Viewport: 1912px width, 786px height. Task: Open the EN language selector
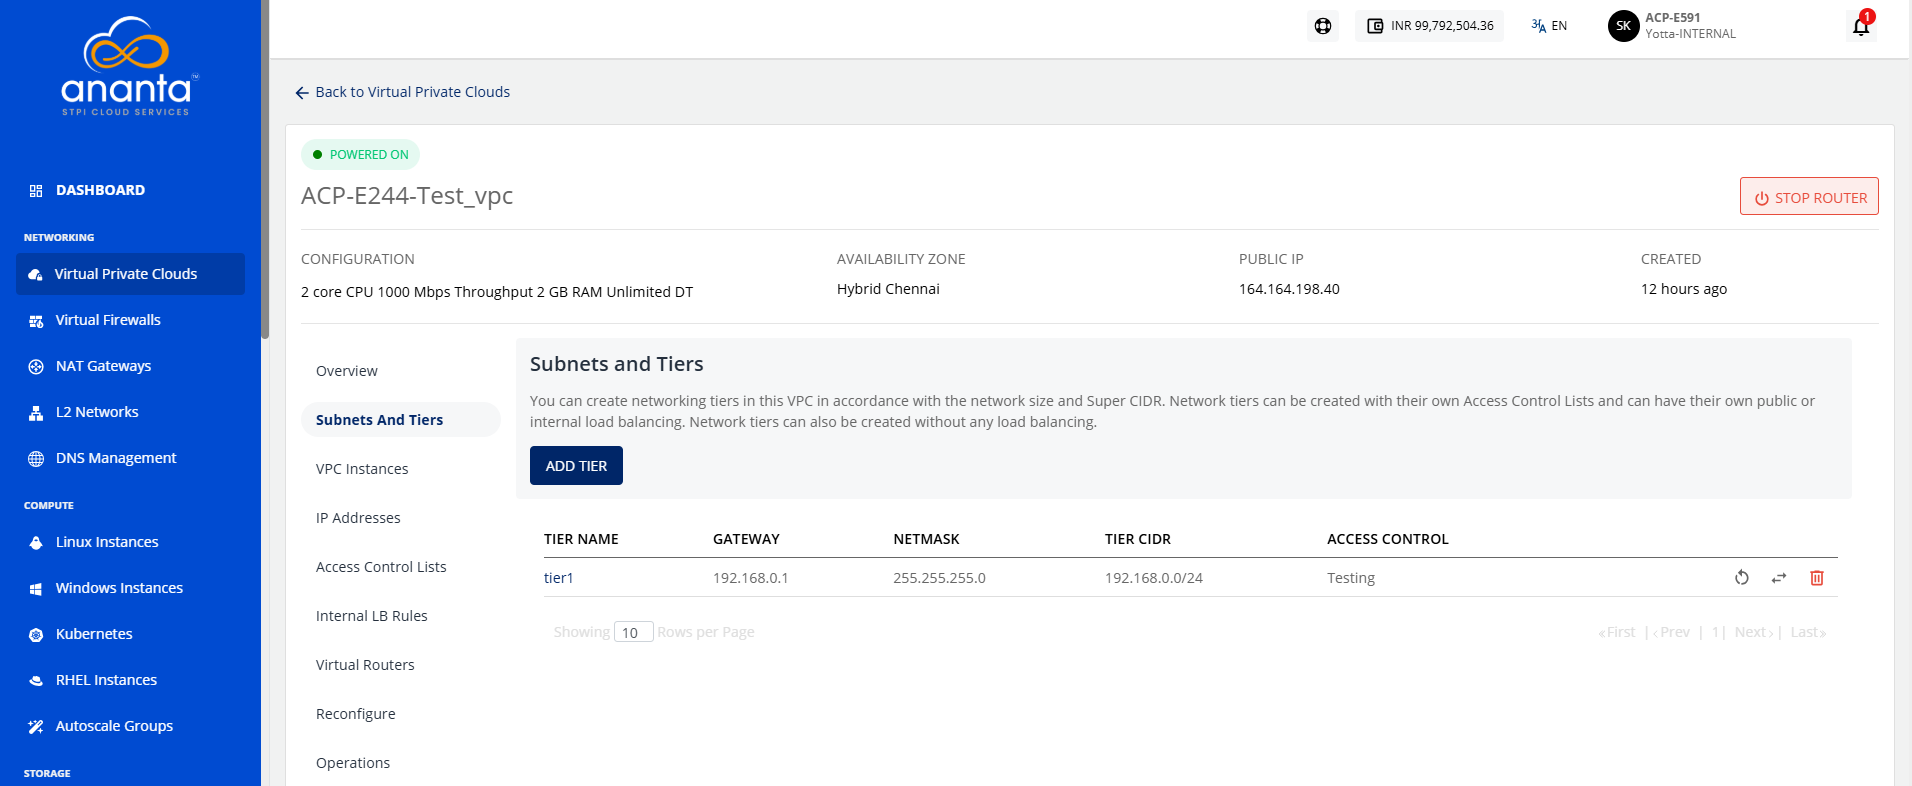[1549, 26]
